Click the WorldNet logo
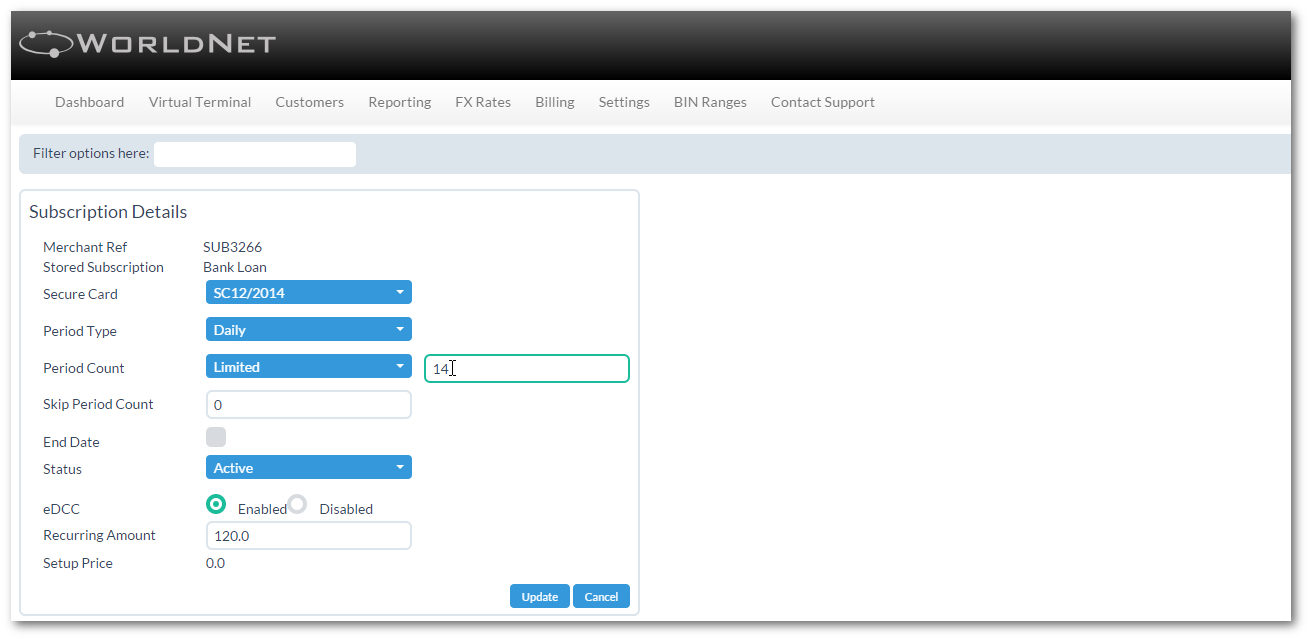Screen dimensions: 1310x640 click(x=147, y=44)
